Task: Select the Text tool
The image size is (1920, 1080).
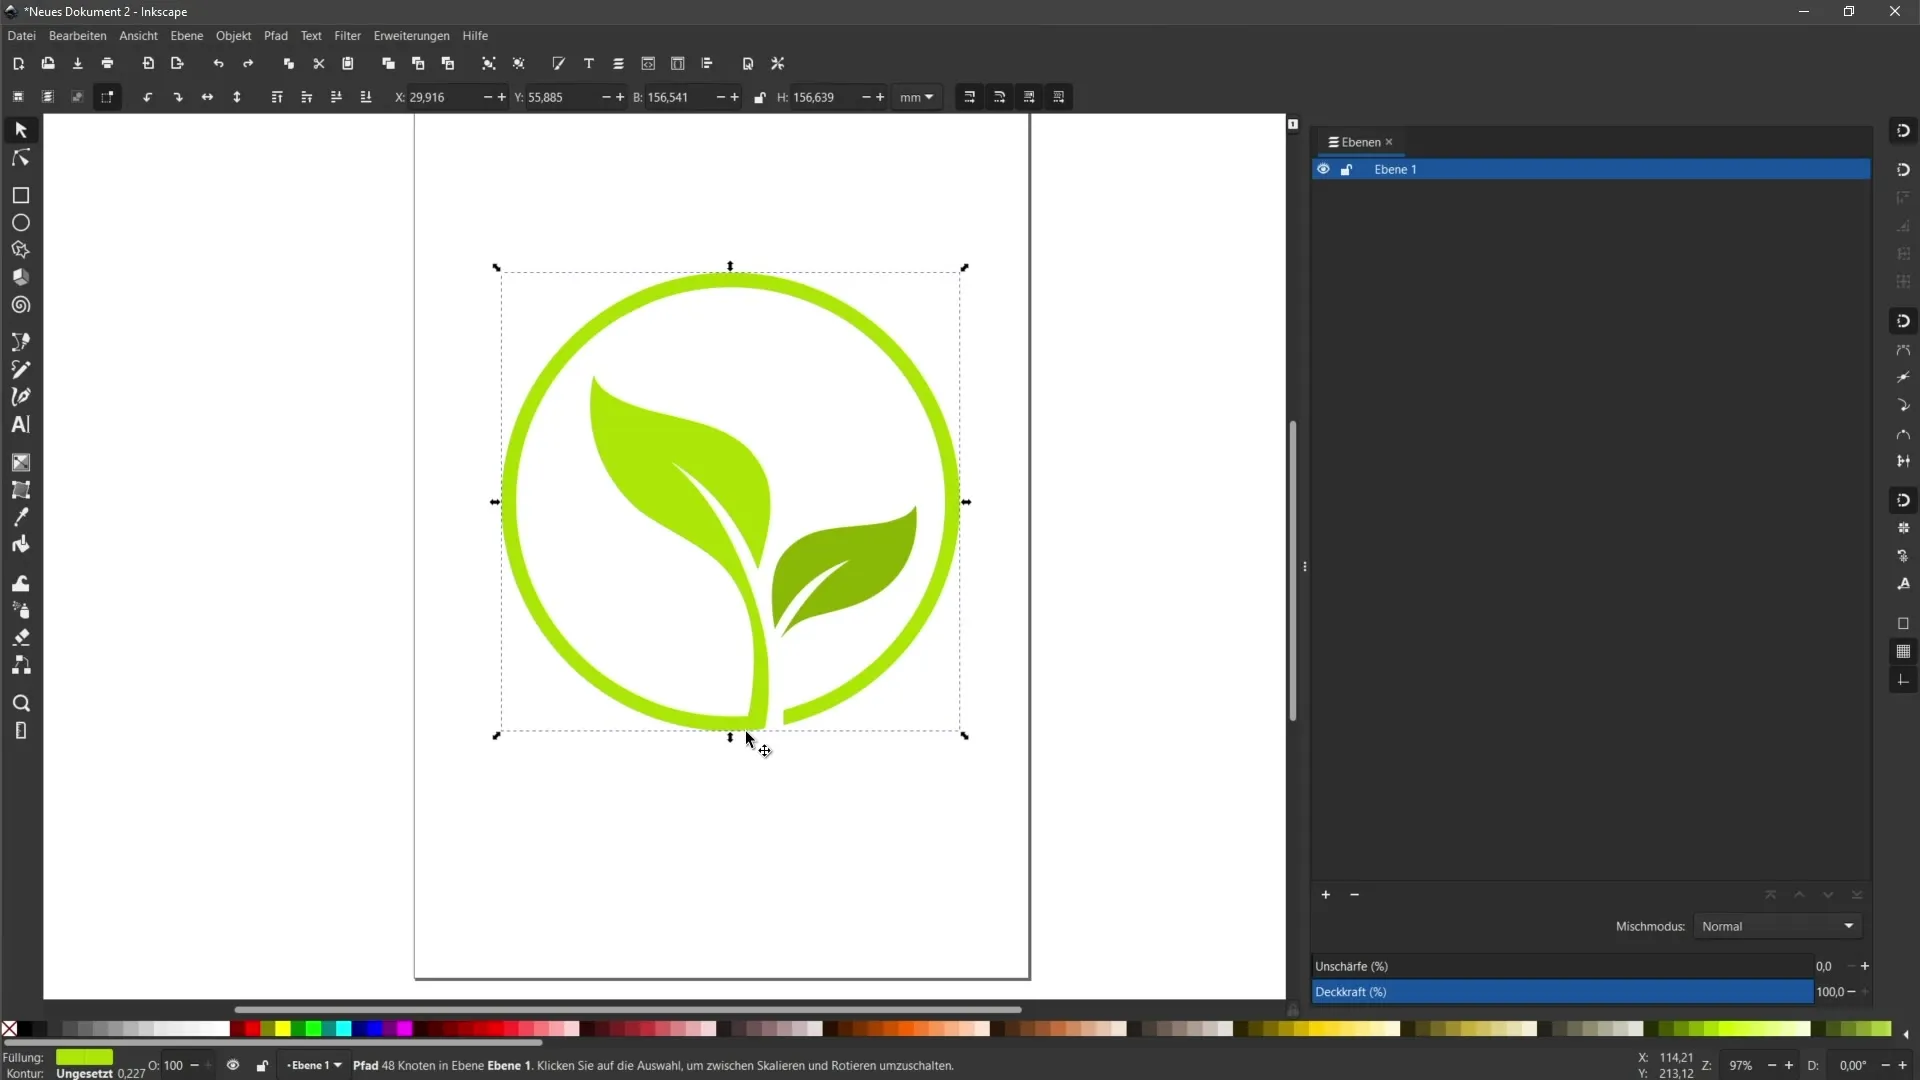Action: 20,423
